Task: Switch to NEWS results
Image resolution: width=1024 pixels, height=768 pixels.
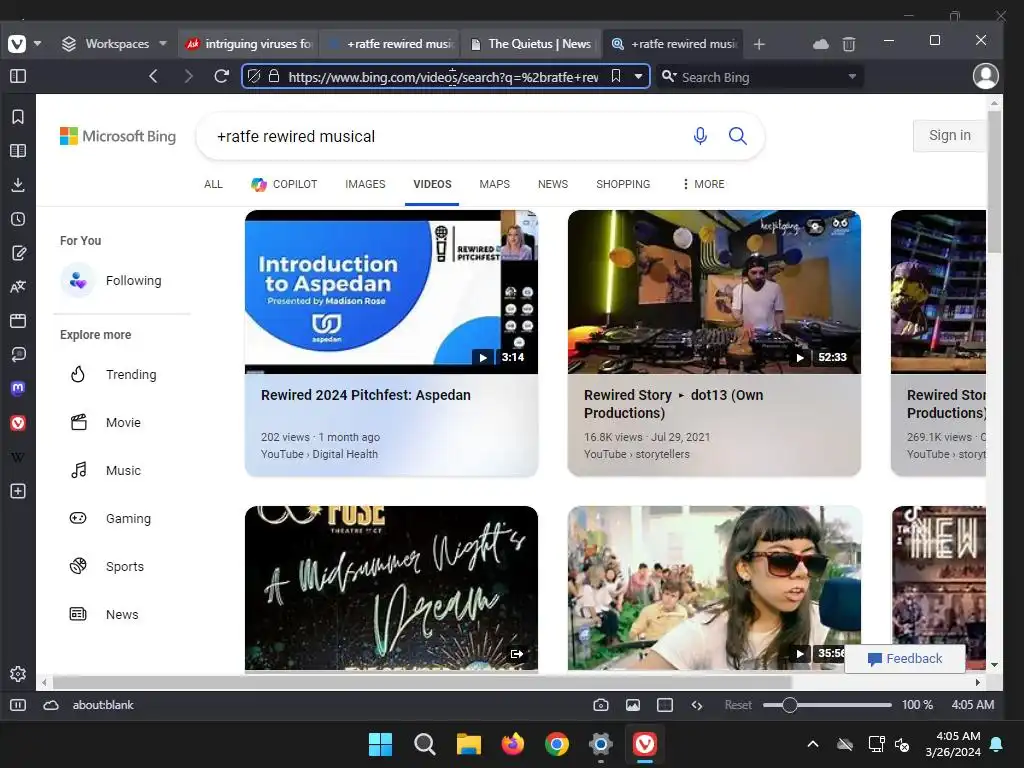Action: pos(552,184)
